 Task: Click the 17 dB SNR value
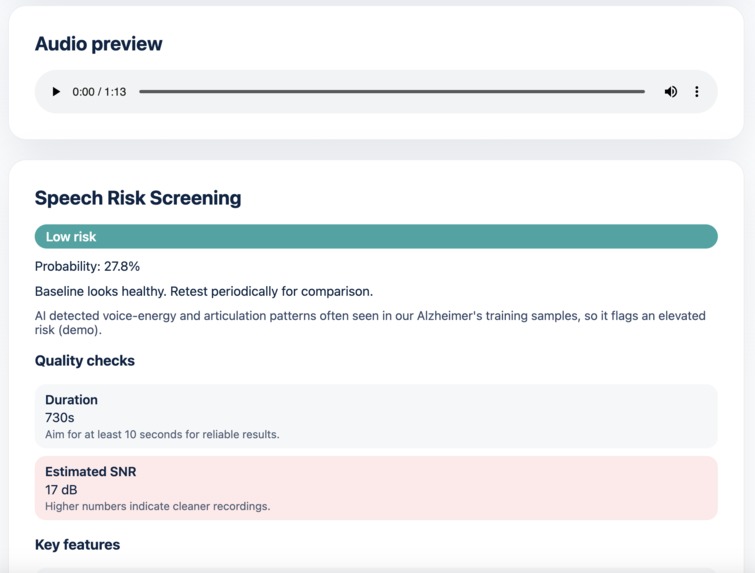[x=61, y=490]
